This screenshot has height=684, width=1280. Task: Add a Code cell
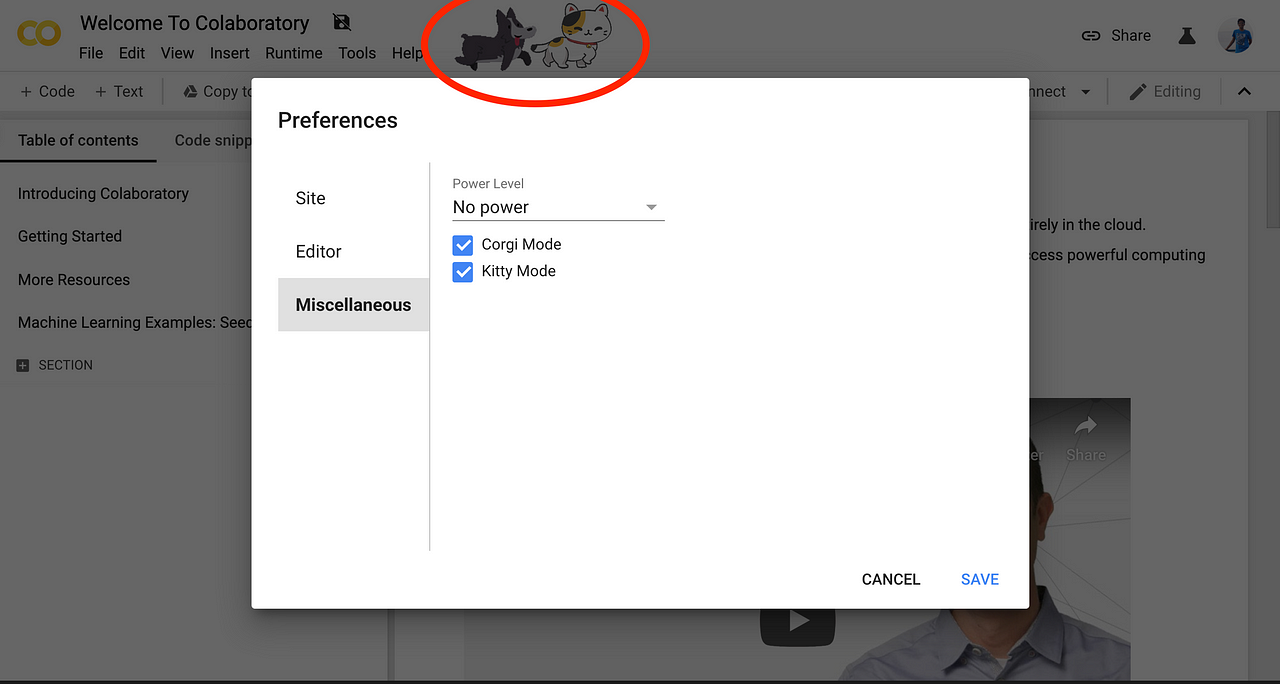point(47,91)
